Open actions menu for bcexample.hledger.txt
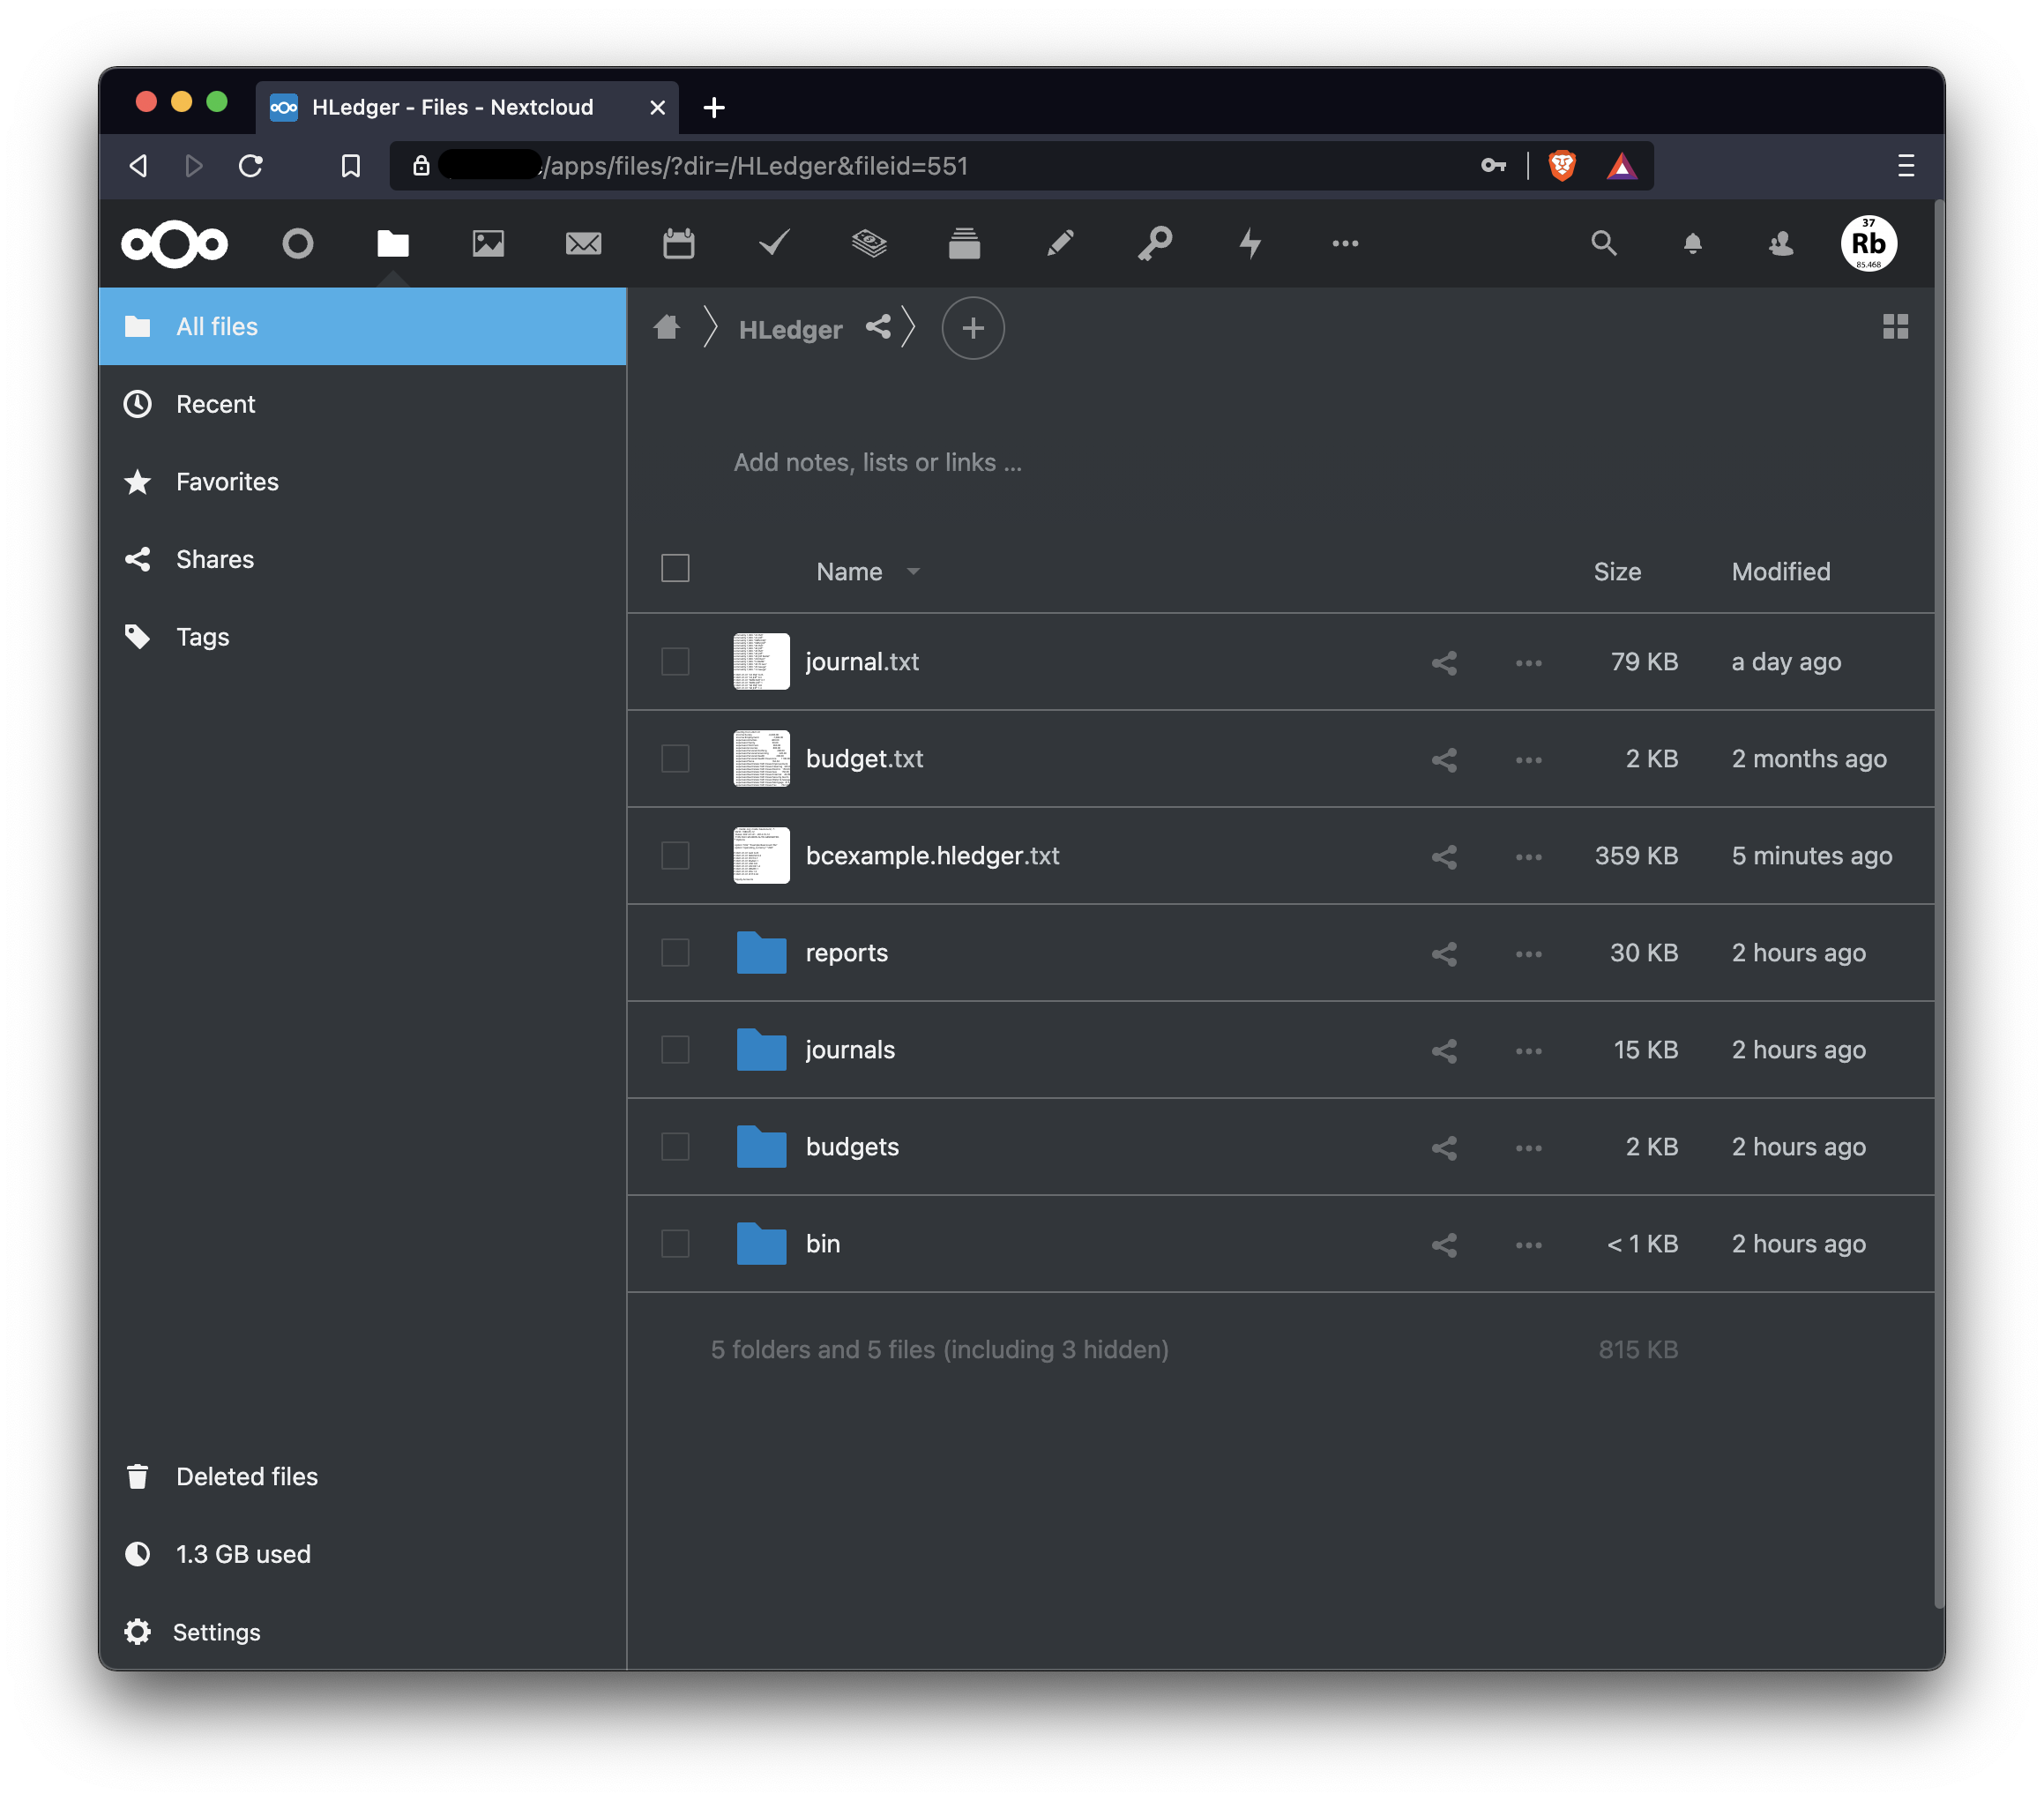Screen dimensions: 2044x1801 1528,856
